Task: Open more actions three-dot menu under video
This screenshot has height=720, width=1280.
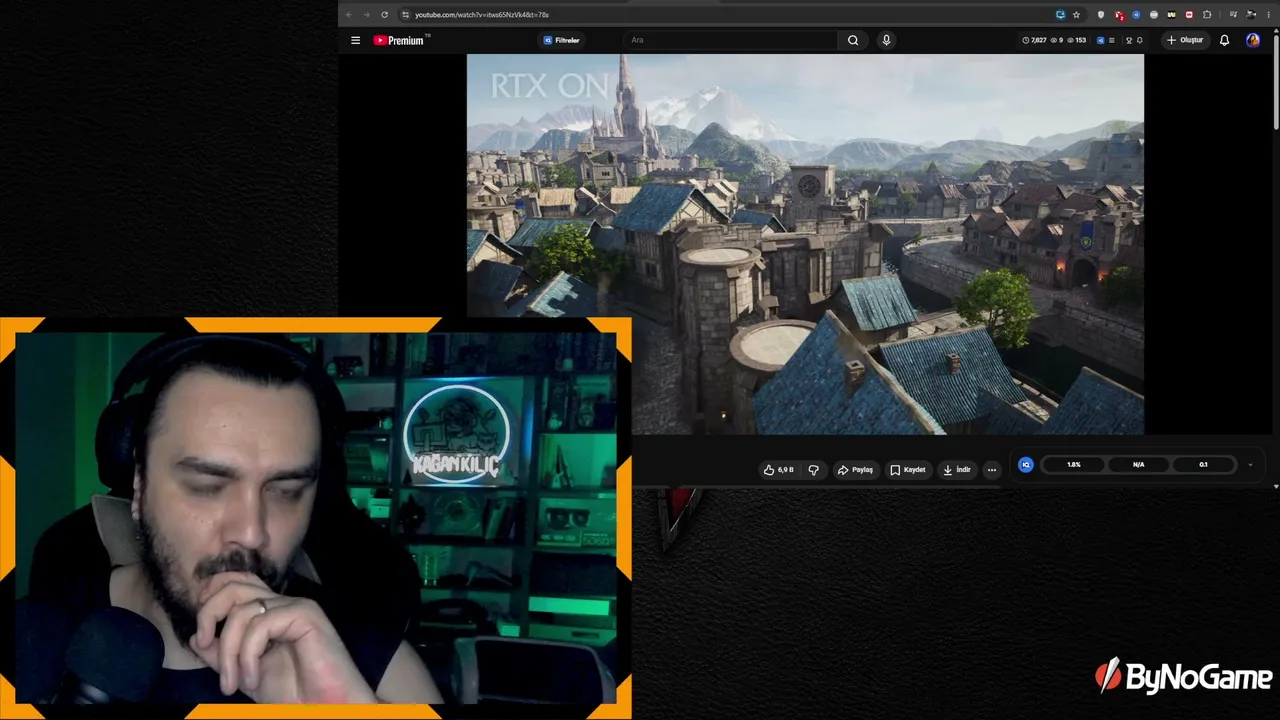Action: [x=992, y=470]
